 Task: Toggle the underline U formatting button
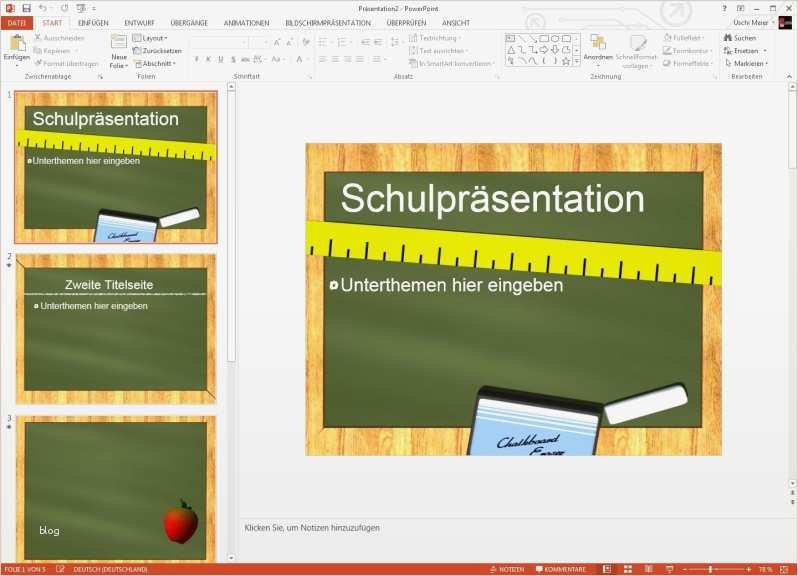(220, 60)
